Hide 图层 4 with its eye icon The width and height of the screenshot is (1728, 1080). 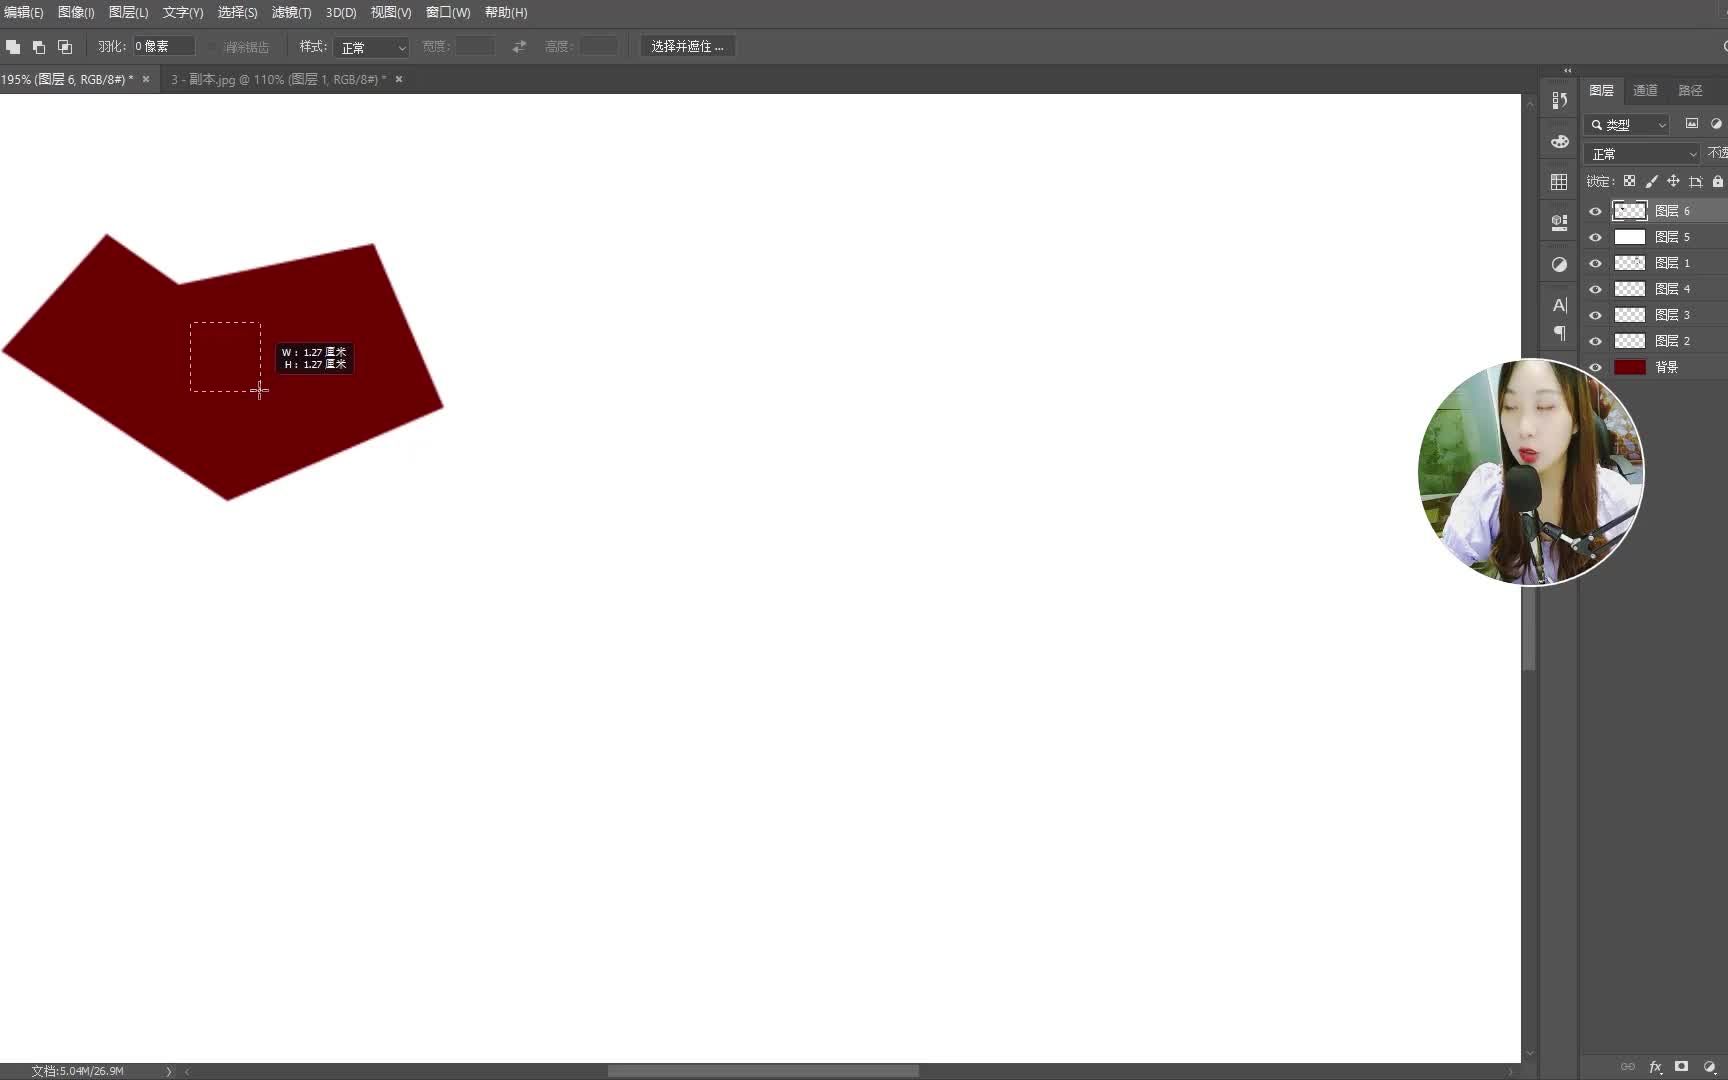[1595, 289]
